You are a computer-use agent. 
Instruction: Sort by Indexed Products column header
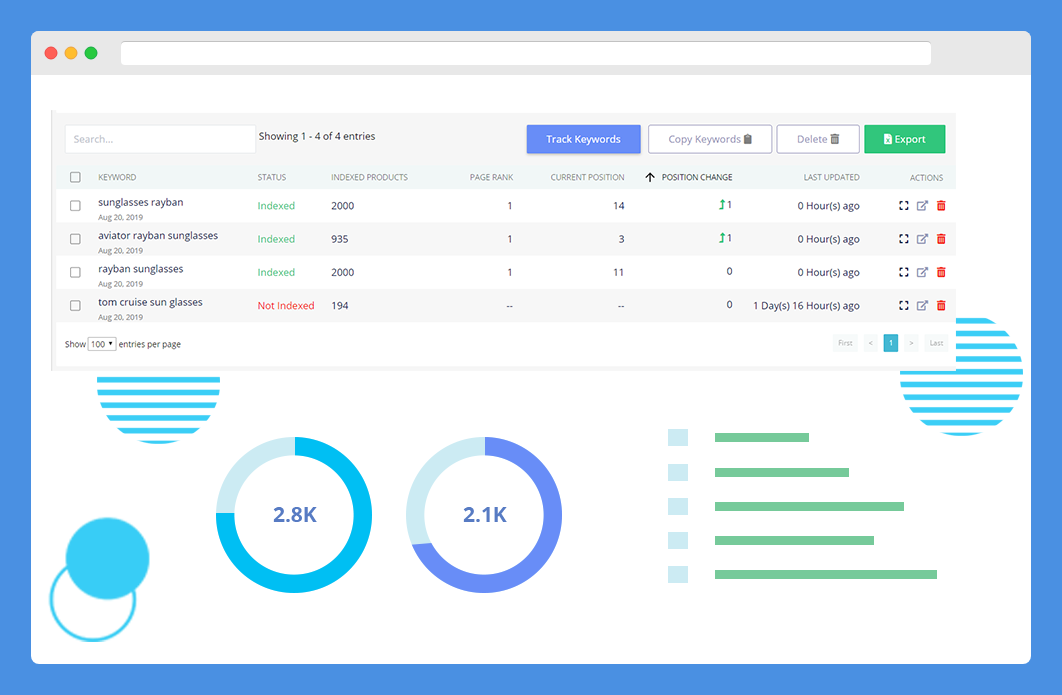click(369, 177)
